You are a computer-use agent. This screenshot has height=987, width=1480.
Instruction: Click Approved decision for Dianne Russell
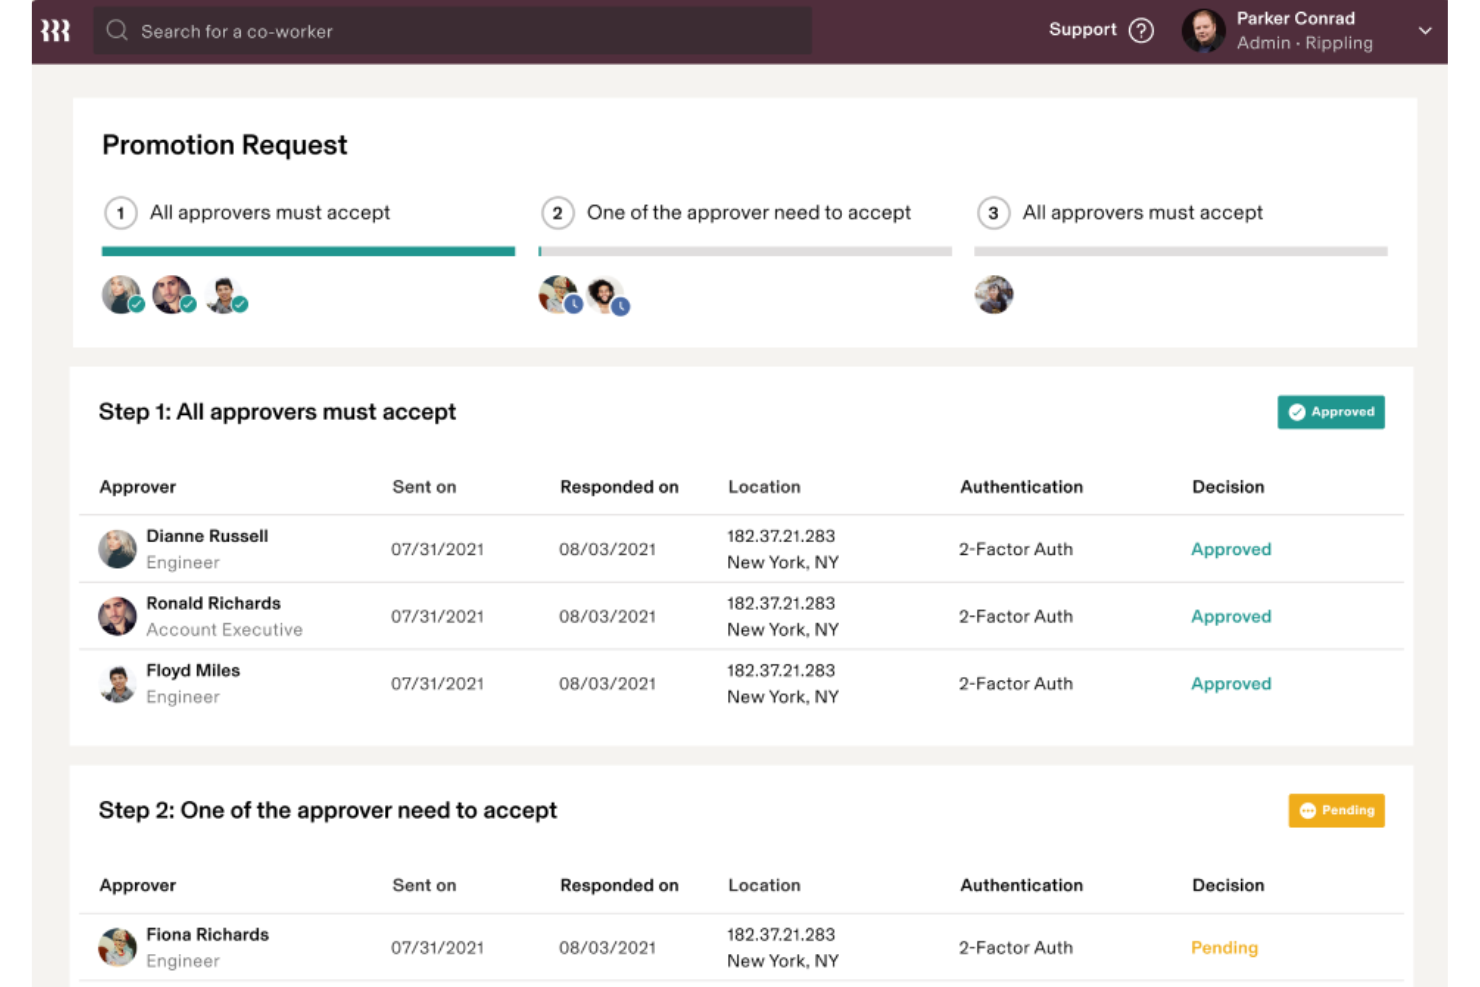[1231, 549]
